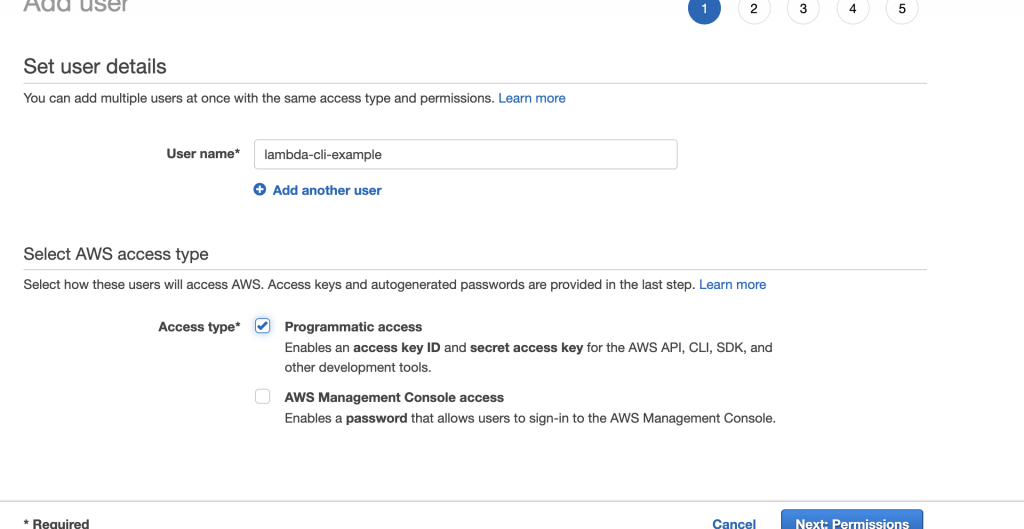Click the Set user details heading
The height and width of the screenshot is (529, 1024).
[95, 66]
